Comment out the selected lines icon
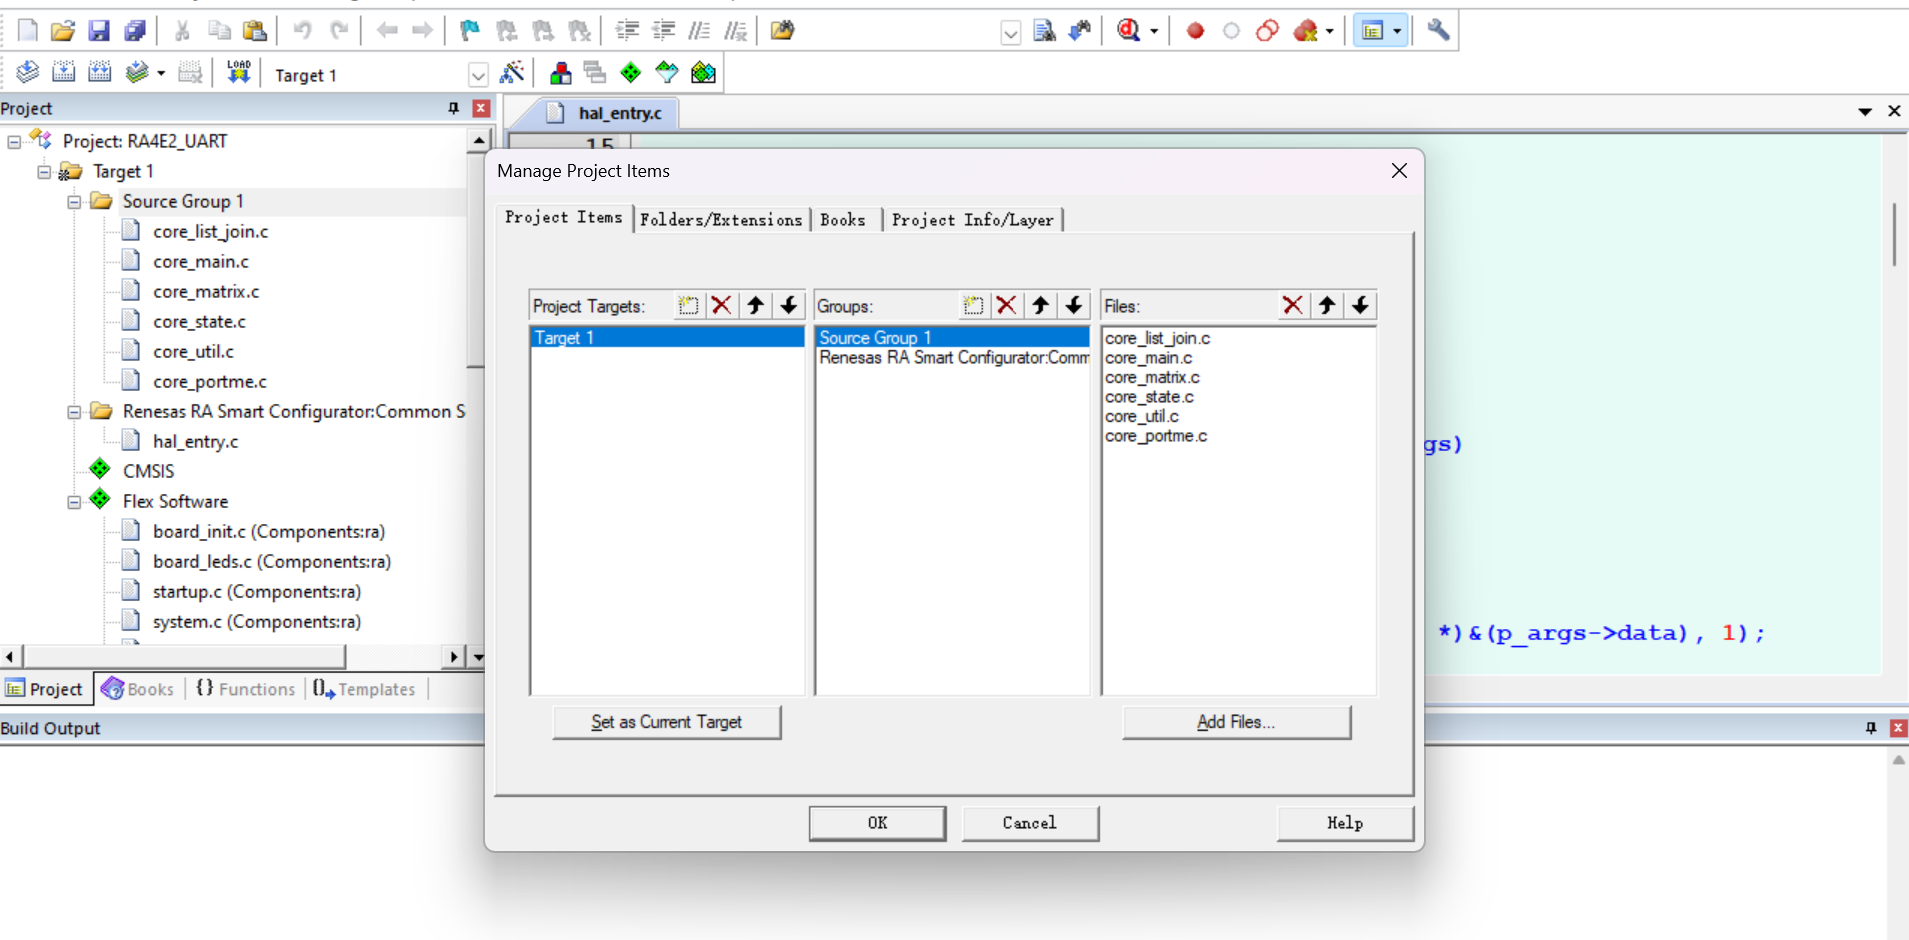Image resolution: width=1909 pixels, height=940 pixels. [699, 30]
